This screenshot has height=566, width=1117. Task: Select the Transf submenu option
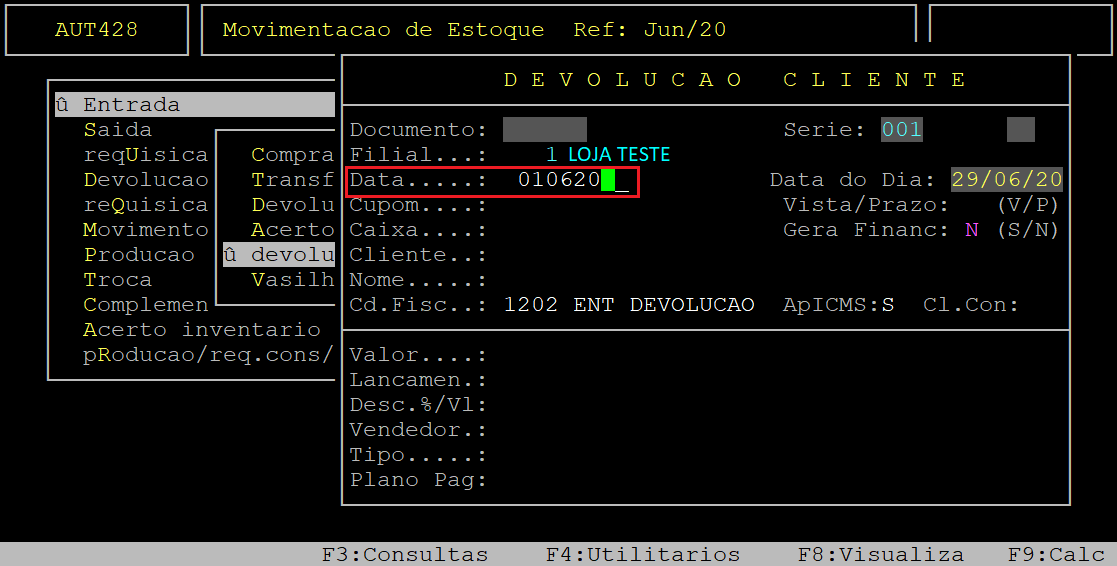[x=291, y=180]
